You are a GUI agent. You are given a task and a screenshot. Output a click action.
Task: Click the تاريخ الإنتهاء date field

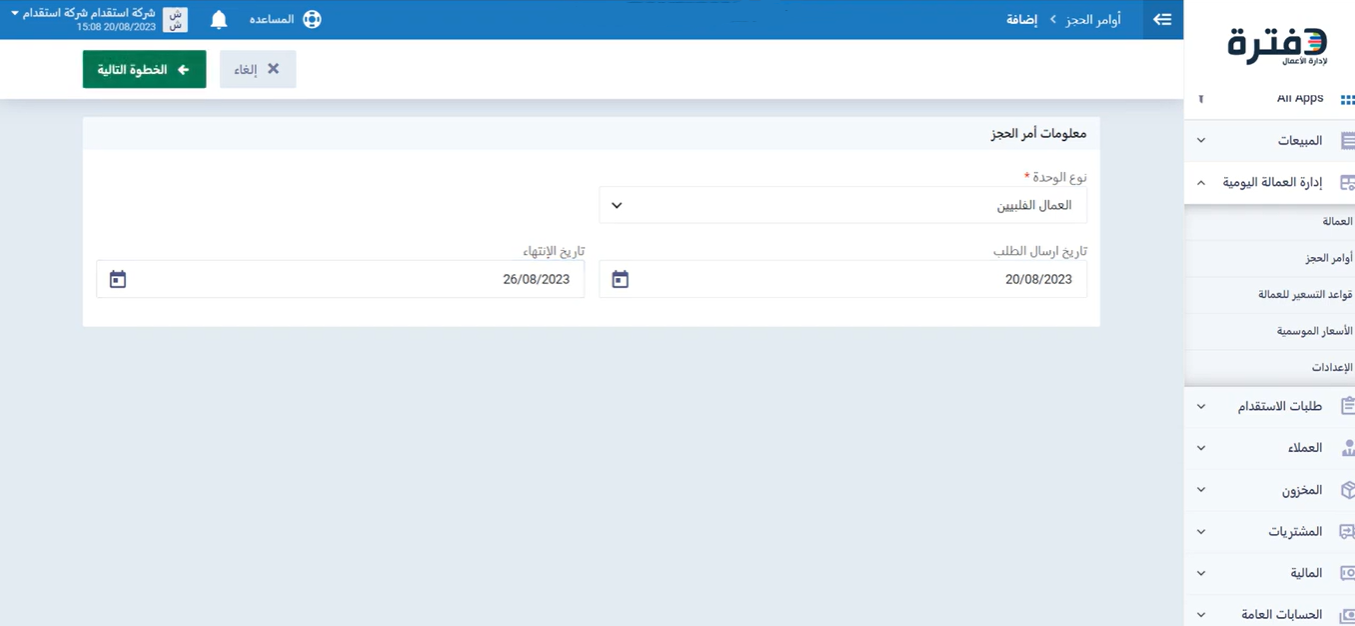pyautogui.click(x=340, y=279)
